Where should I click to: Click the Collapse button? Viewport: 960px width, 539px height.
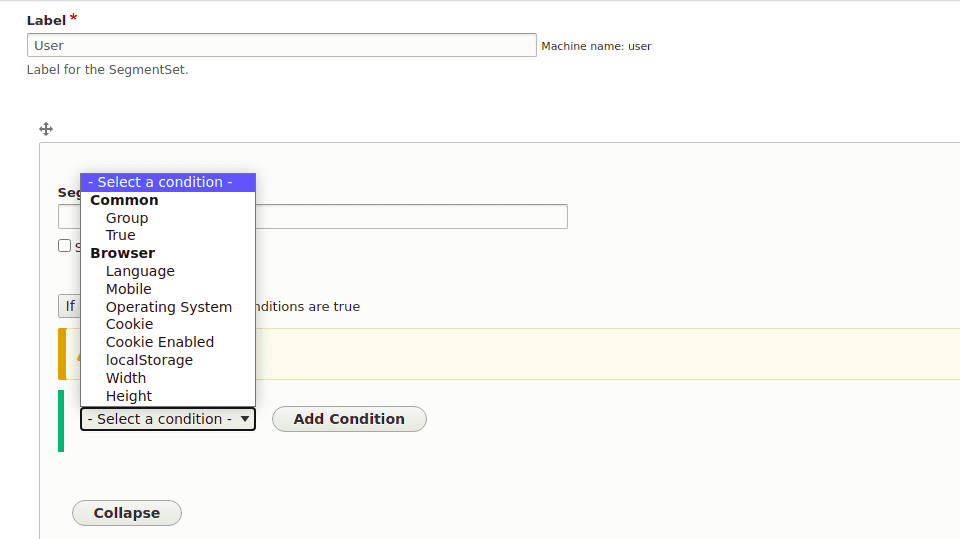pyautogui.click(x=127, y=513)
